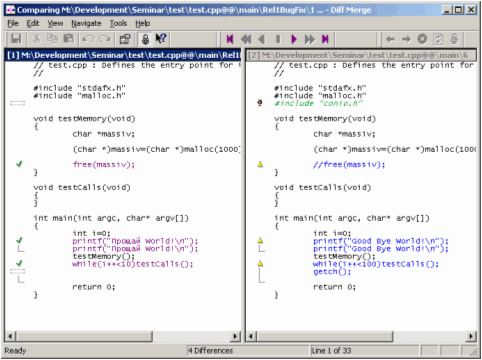Click right pane horizontal scrollbar thumb
Screen dimensions: 482x360
(324, 336)
